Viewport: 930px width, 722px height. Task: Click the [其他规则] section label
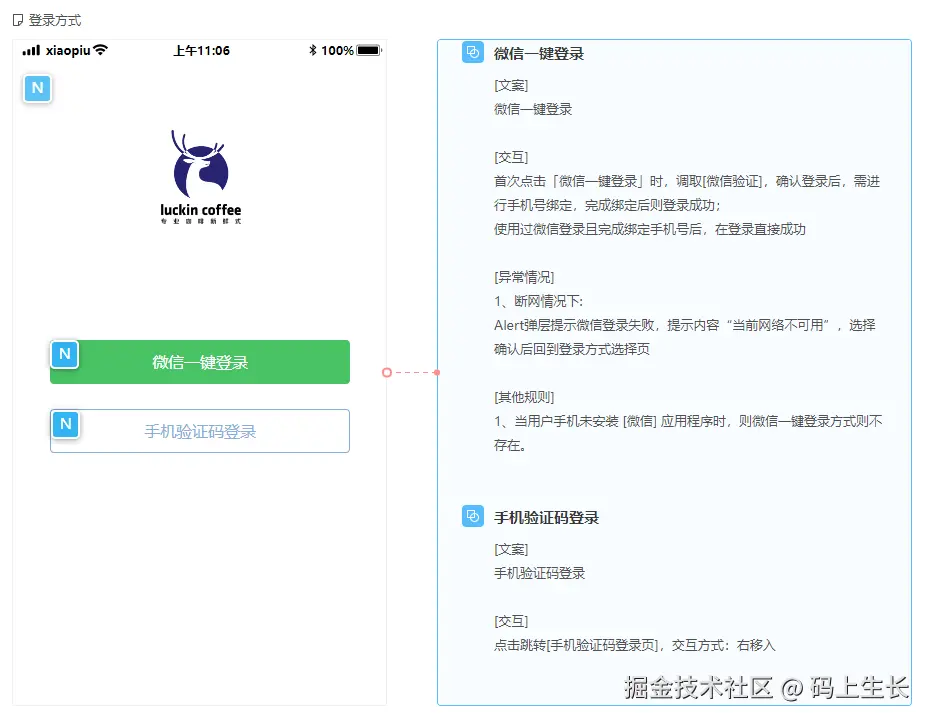click(x=524, y=397)
